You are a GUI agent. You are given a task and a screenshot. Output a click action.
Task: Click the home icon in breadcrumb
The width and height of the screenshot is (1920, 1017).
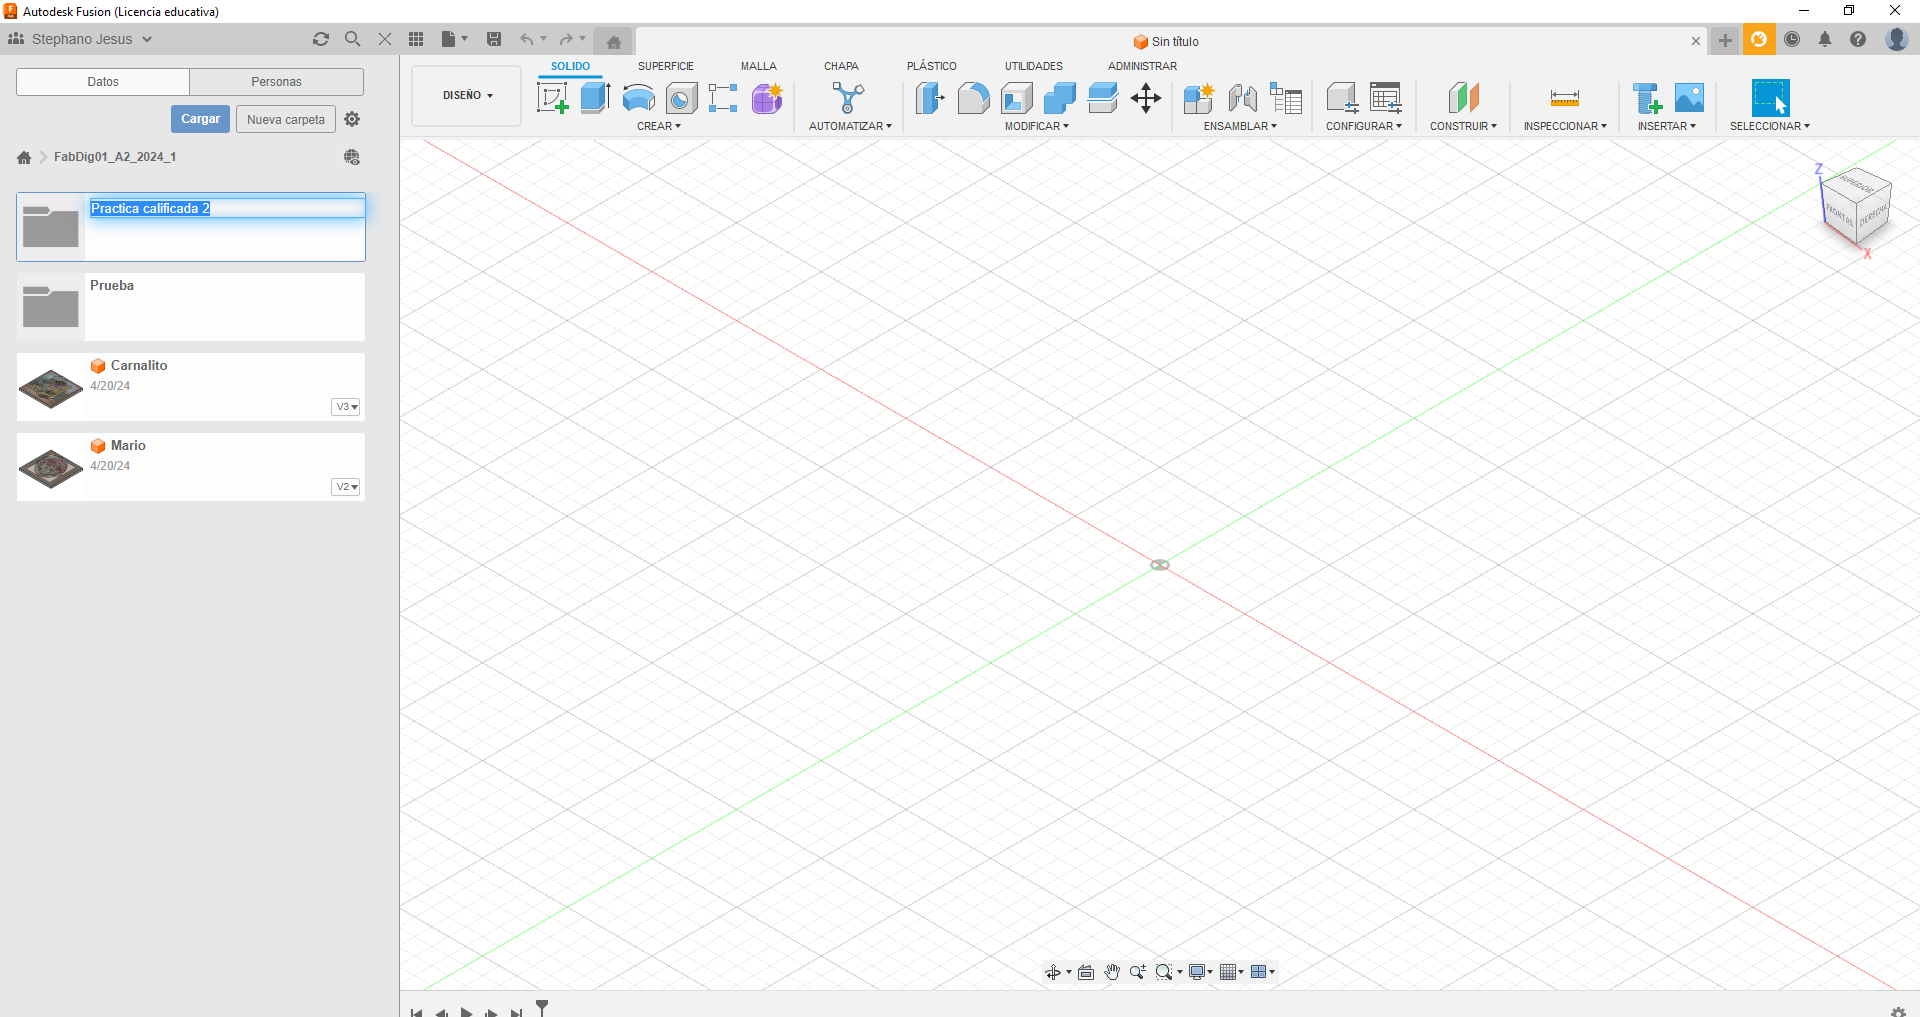point(24,157)
